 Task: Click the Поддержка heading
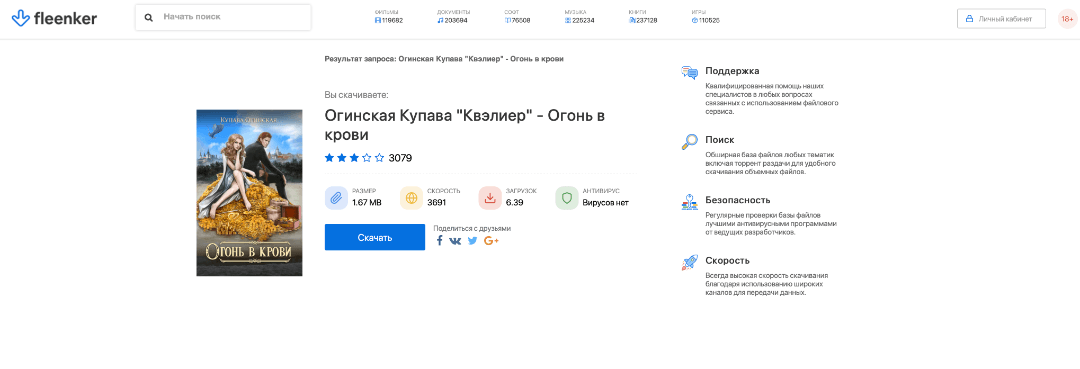coord(732,71)
